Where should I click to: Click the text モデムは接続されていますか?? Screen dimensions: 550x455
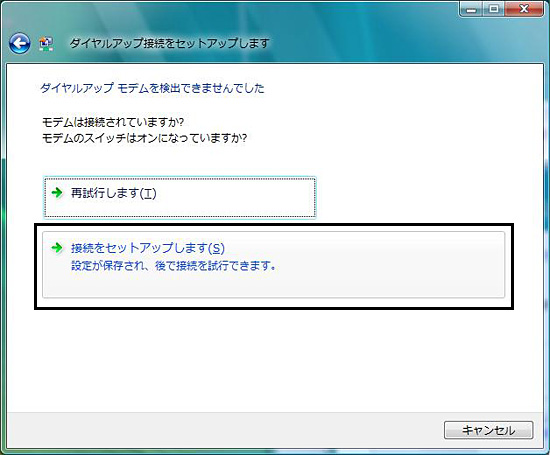(x=113, y=122)
